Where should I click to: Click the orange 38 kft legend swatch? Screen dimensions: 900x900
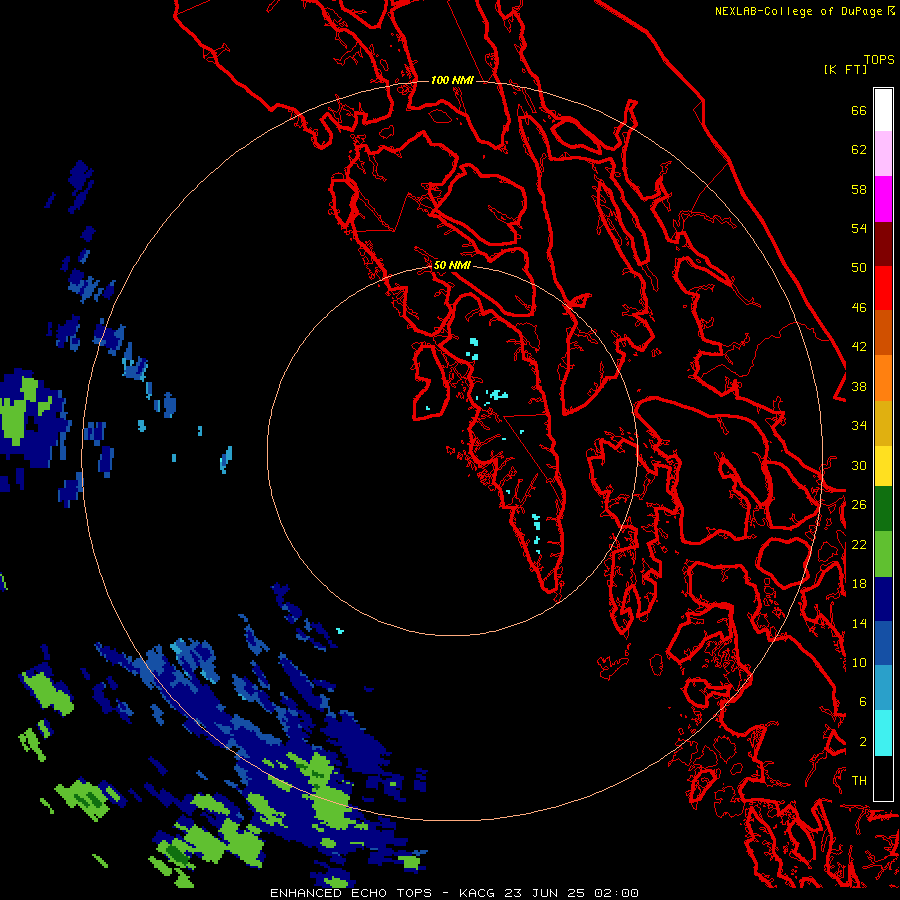(x=883, y=378)
